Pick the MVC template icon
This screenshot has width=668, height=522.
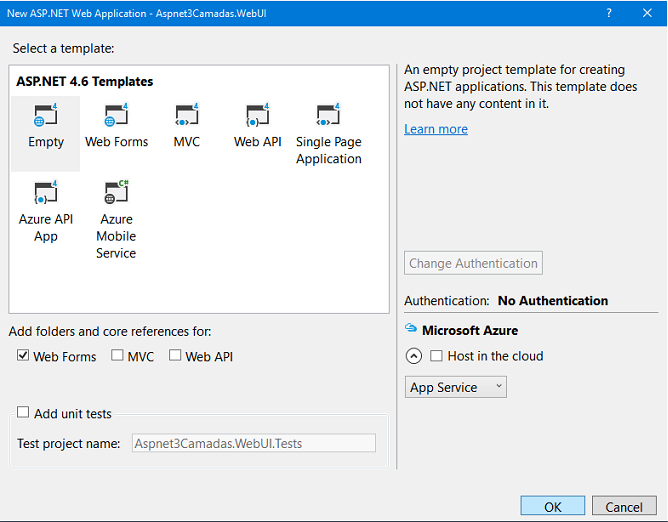pyautogui.click(x=187, y=115)
